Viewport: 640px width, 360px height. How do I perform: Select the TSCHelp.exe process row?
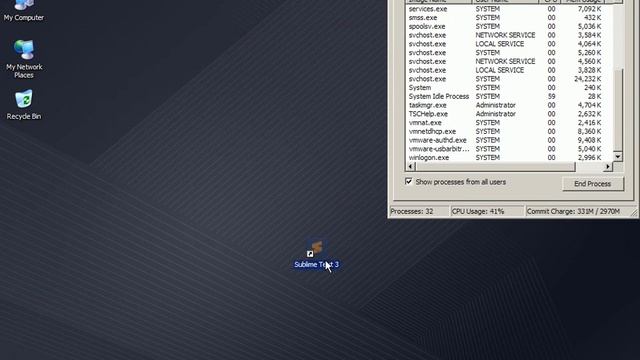tap(509, 114)
